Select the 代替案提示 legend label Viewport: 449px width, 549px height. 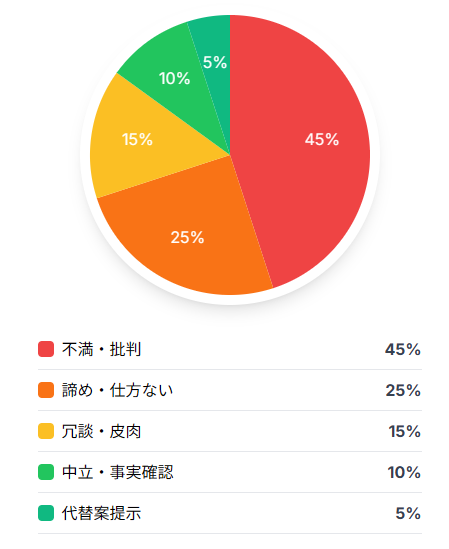pyautogui.click(x=102, y=513)
